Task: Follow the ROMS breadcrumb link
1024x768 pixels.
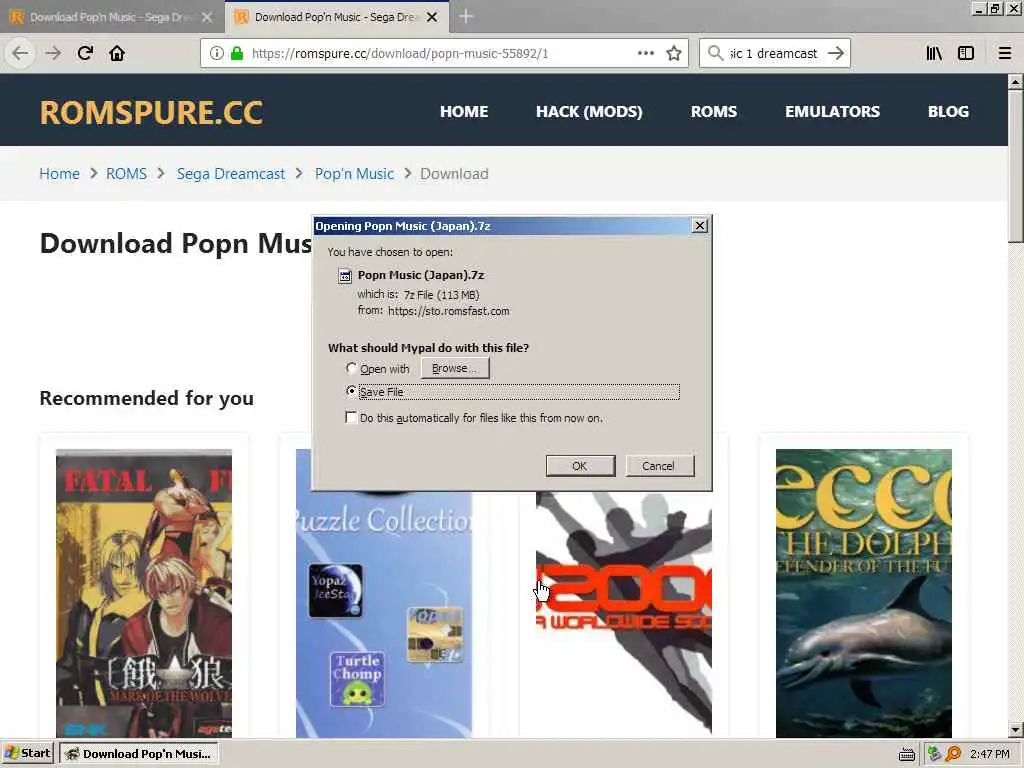Action: 127,174
